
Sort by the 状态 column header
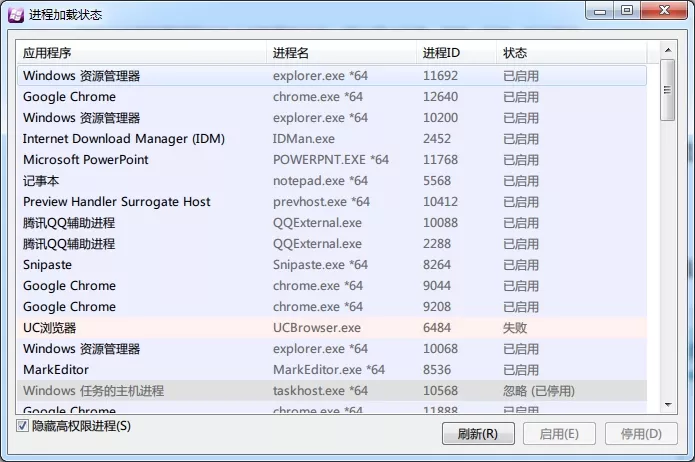[571, 53]
